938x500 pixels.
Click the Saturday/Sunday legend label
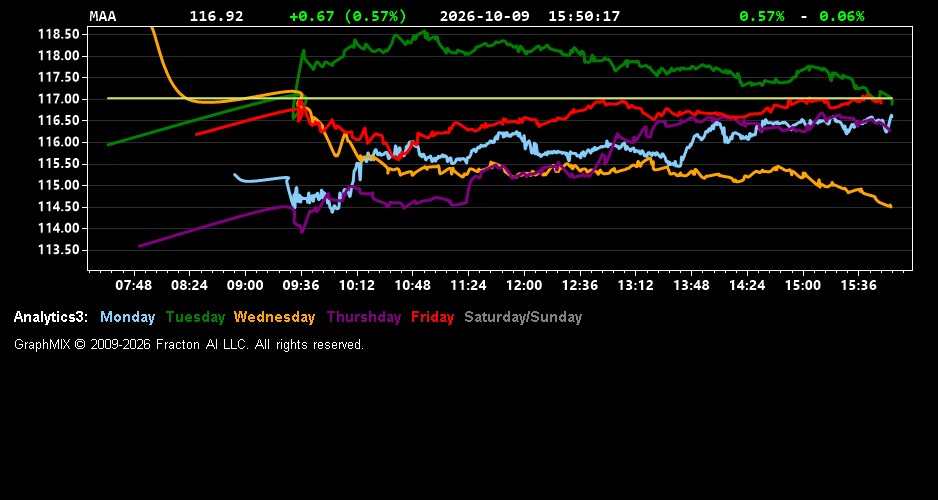[x=523, y=317]
